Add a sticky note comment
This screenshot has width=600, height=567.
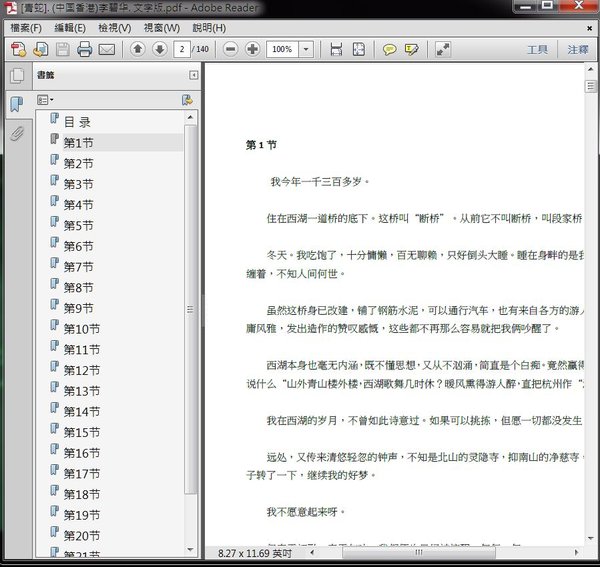pos(389,49)
